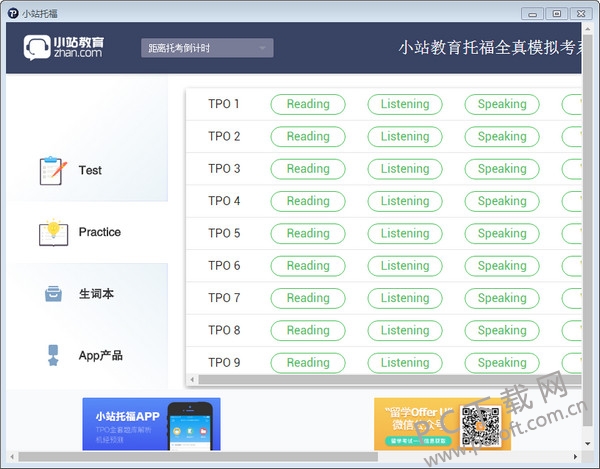The height and width of the screenshot is (469, 600).
Task: Click the Practice lightbulb book icon
Action: pos(54,232)
